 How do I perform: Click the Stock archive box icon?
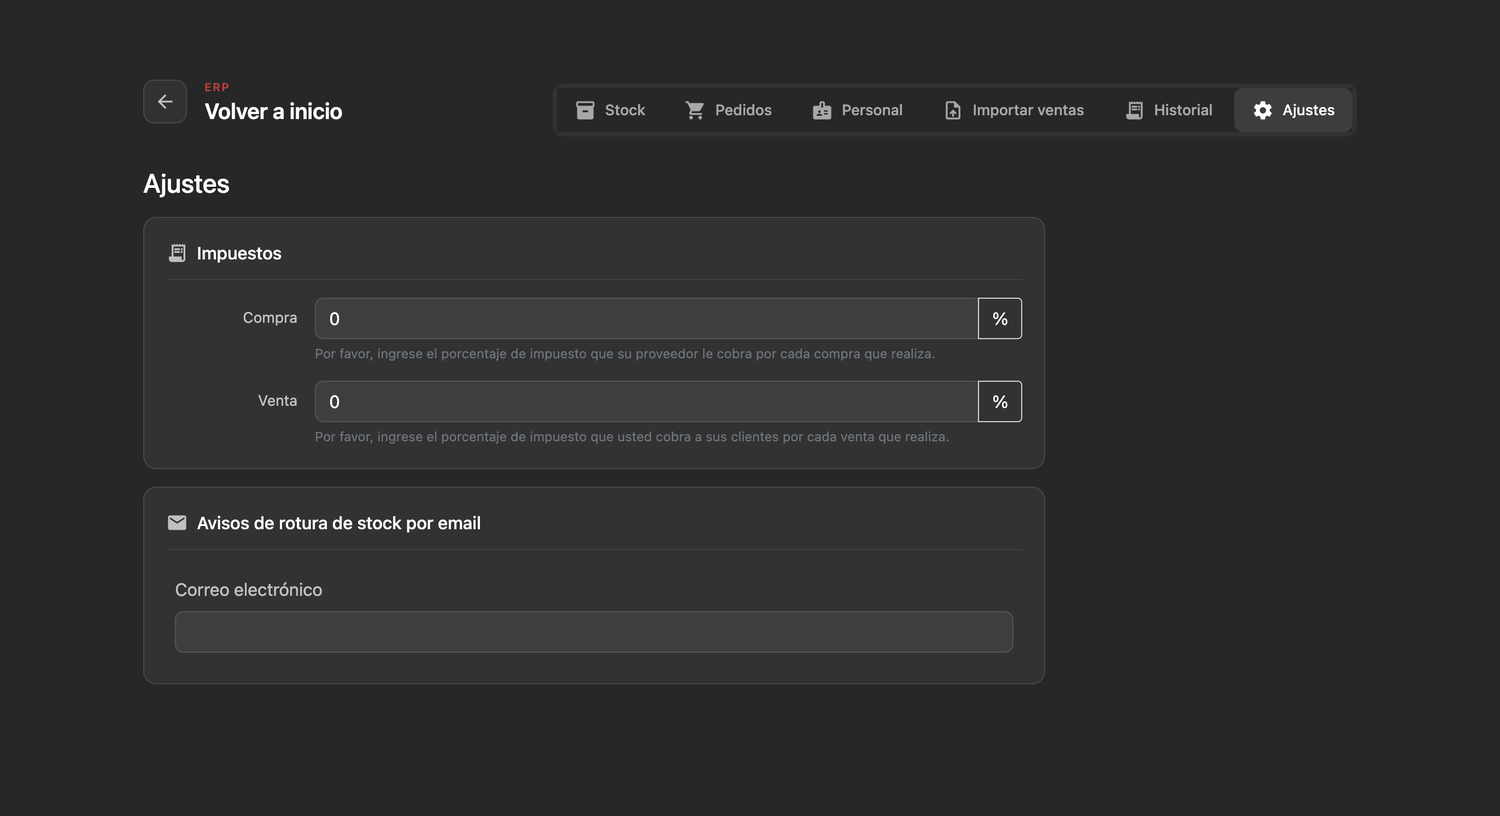point(585,110)
